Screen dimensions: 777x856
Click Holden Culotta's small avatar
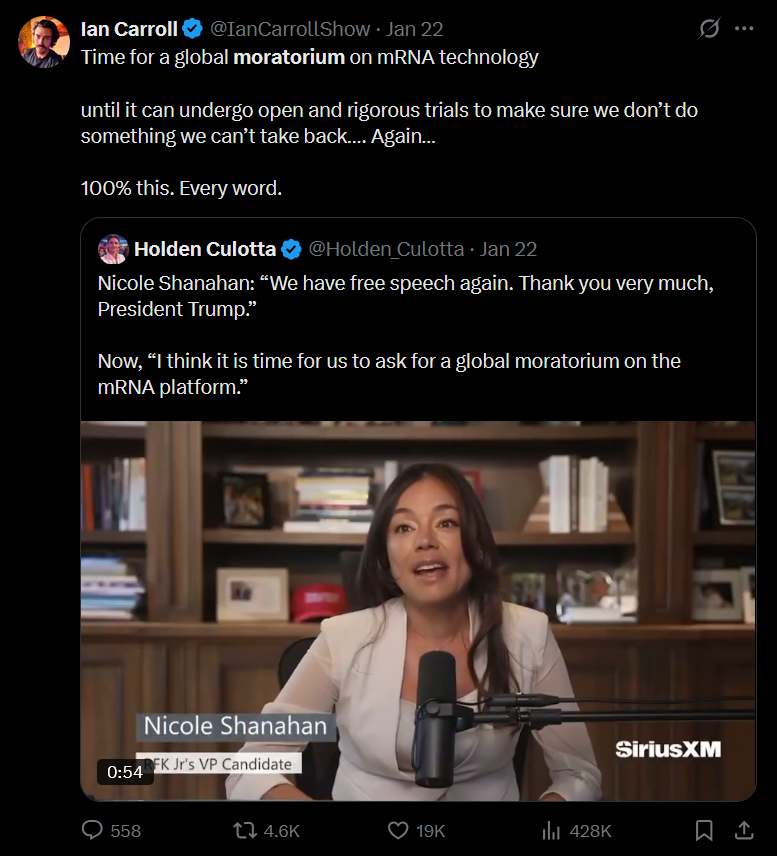pyautogui.click(x=112, y=249)
